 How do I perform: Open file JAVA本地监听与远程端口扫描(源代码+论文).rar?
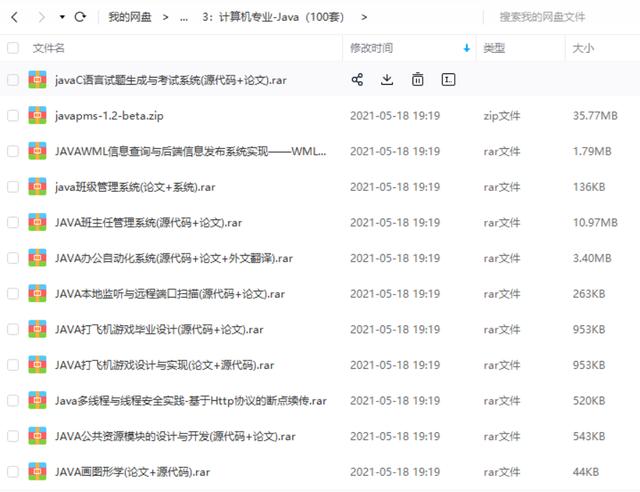(170, 294)
